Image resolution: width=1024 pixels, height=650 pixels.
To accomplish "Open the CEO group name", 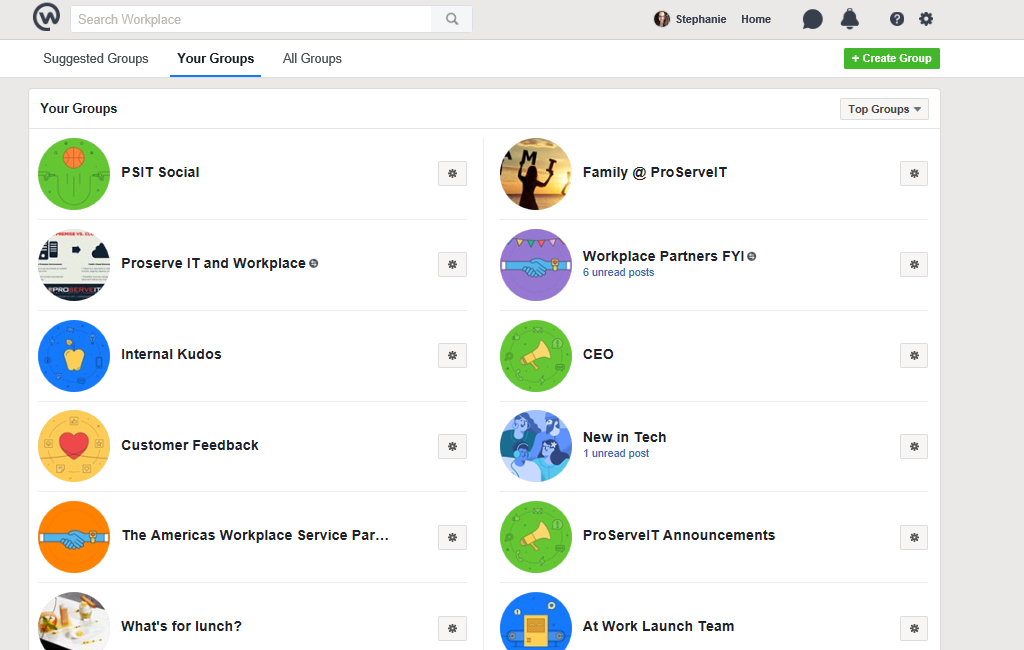I will pos(598,354).
